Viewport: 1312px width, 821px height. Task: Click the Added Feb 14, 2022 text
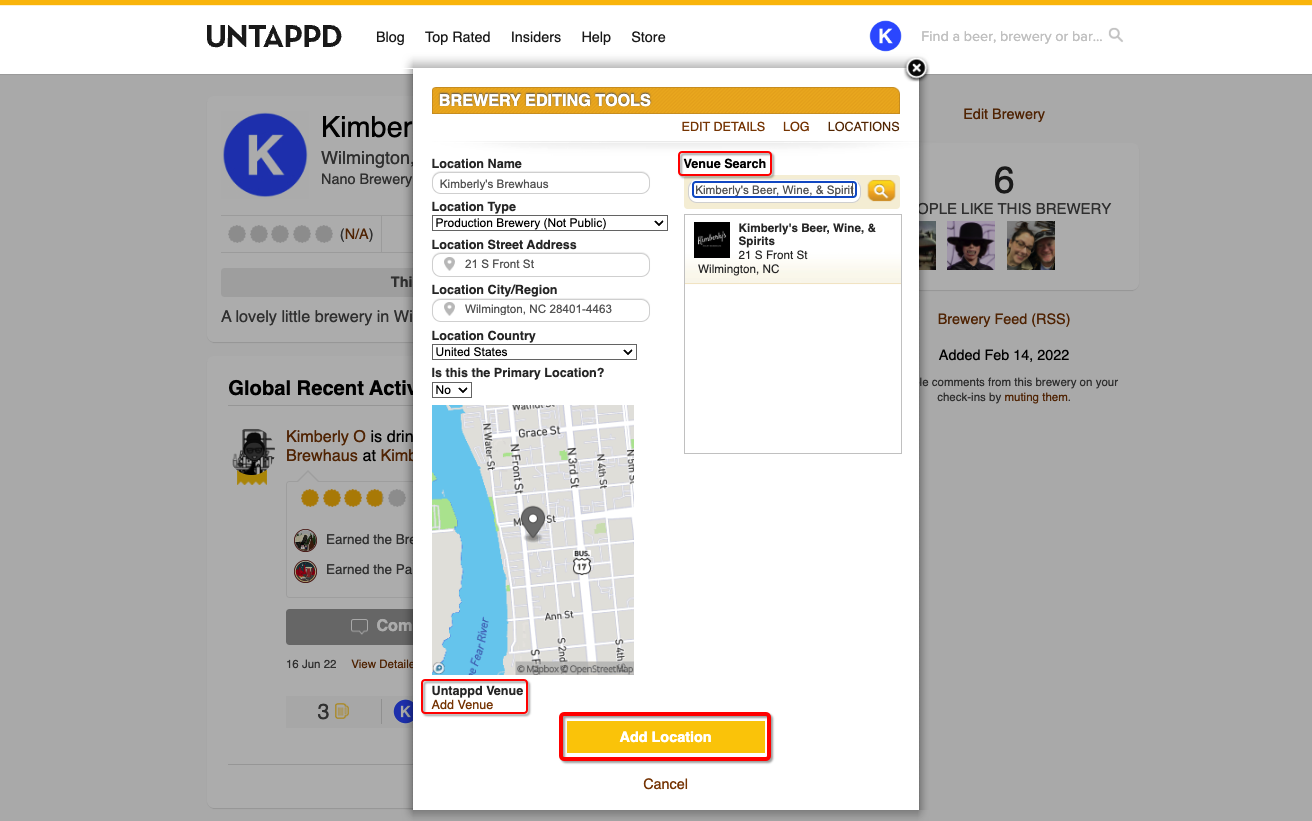pos(1004,355)
